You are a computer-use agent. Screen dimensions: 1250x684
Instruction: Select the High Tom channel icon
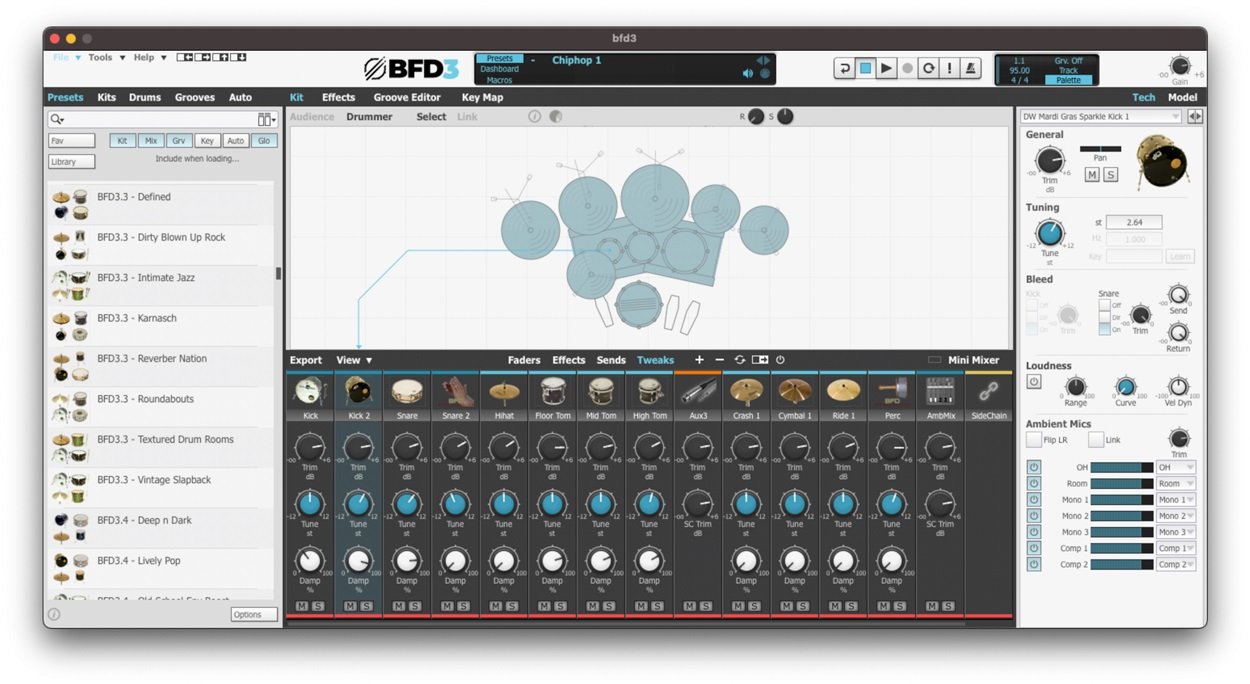pyautogui.click(x=649, y=391)
